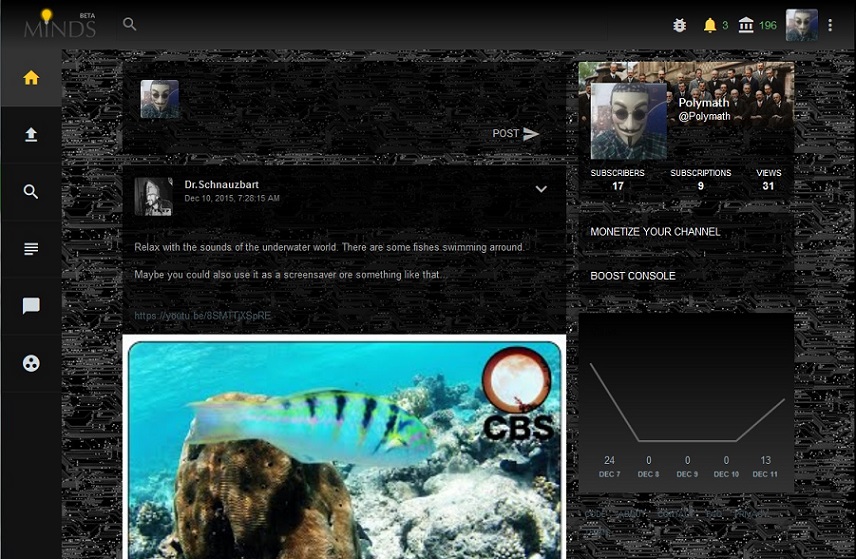Open the Polymath channel name
Screen dimensions: 856x559
coord(704,103)
